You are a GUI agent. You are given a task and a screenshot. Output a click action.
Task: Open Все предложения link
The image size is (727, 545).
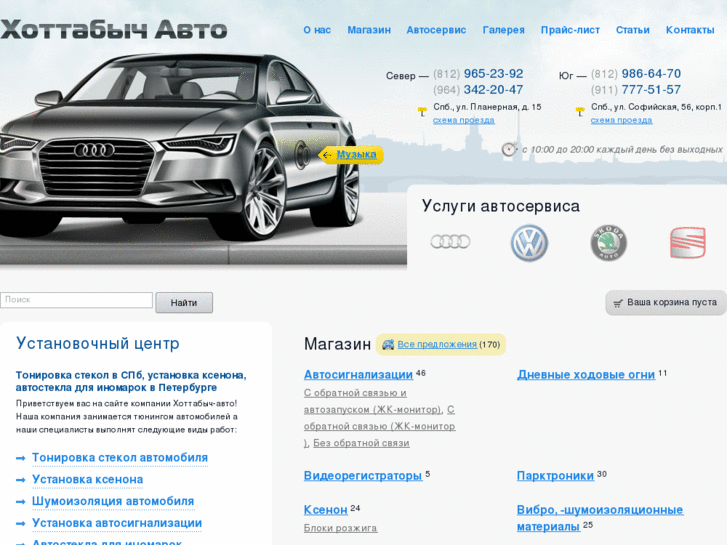[x=437, y=345]
